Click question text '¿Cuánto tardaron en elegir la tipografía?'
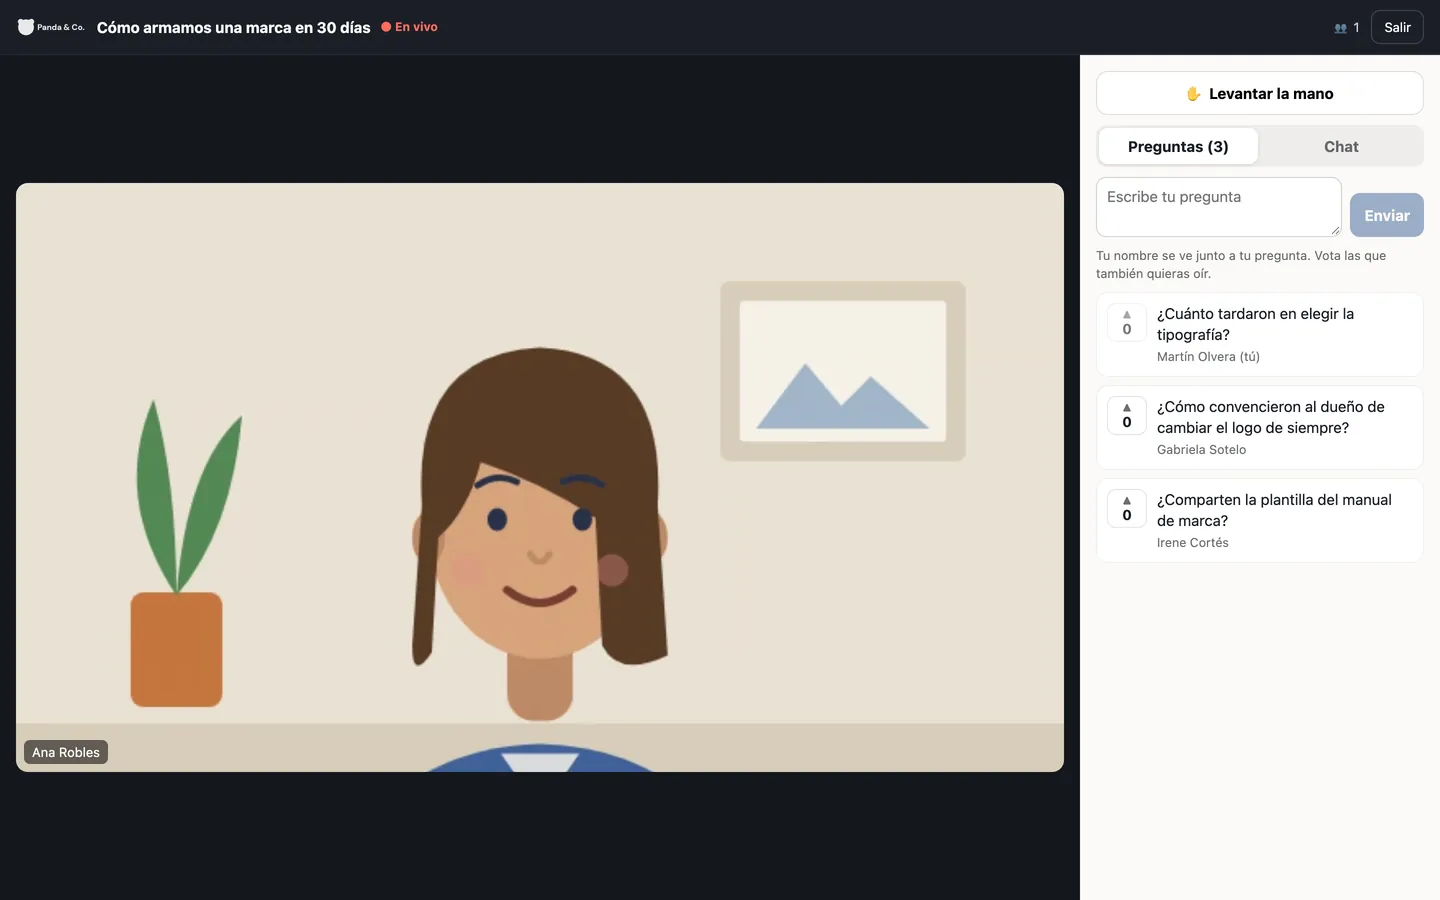This screenshot has height=900, width=1440. click(x=1255, y=324)
